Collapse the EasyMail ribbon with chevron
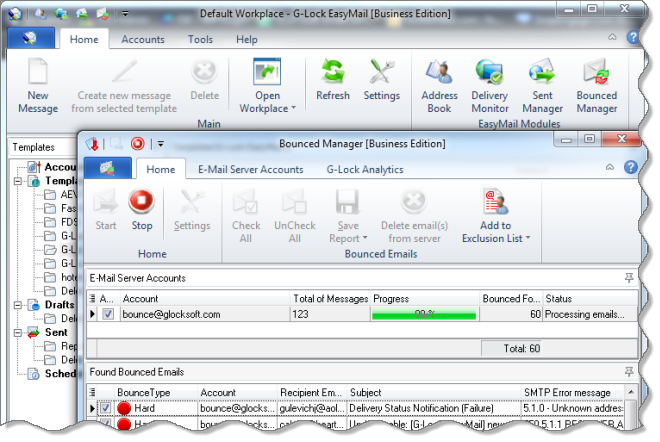660x442 pixels. coord(612,37)
